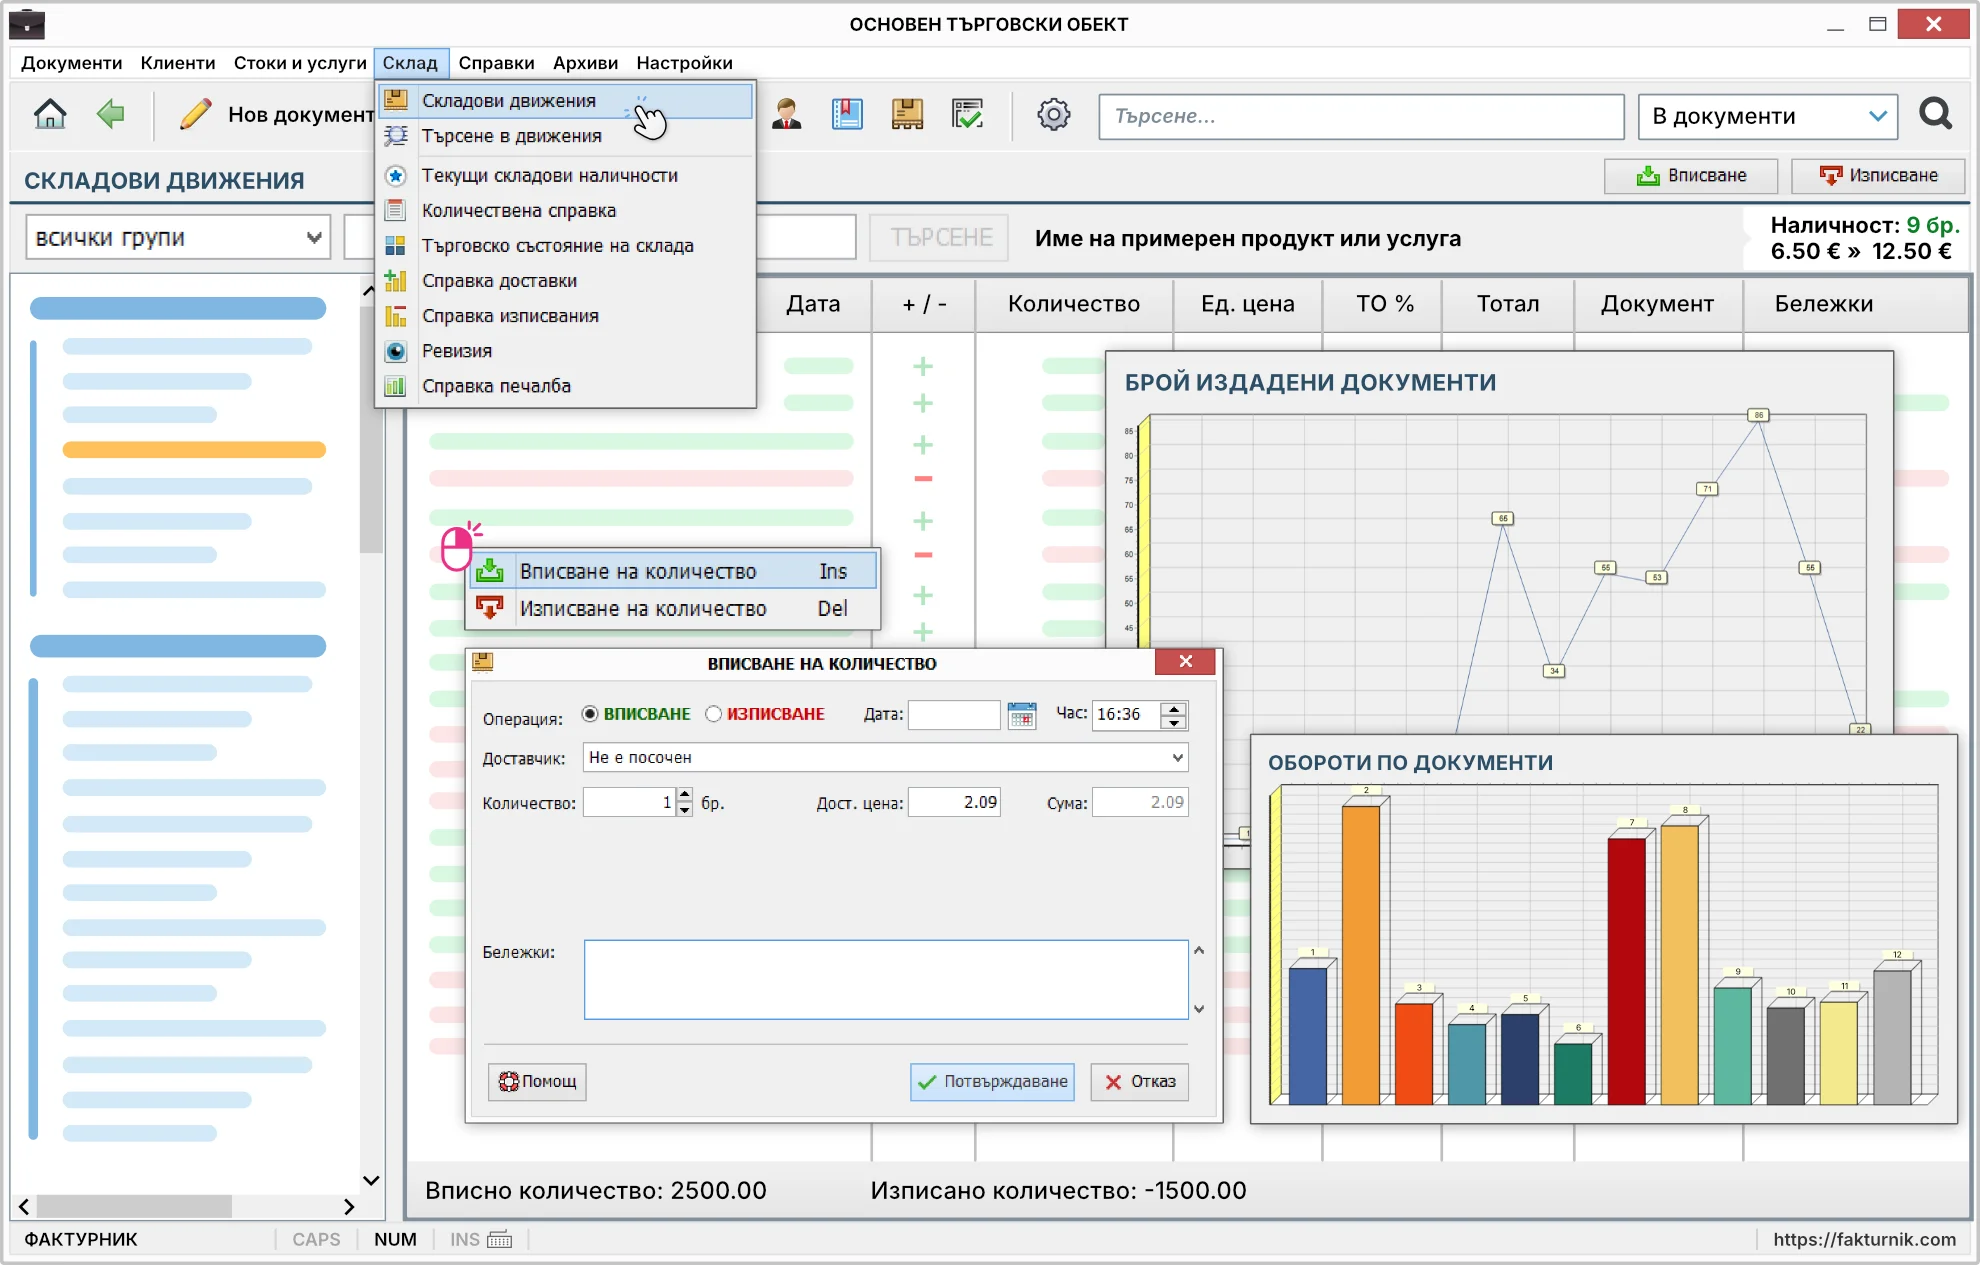Image resolution: width=1980 pixels, height=1265 pixels.
Task: Click the warehouse boxes toolbar icon
Action: coord(907,115)
